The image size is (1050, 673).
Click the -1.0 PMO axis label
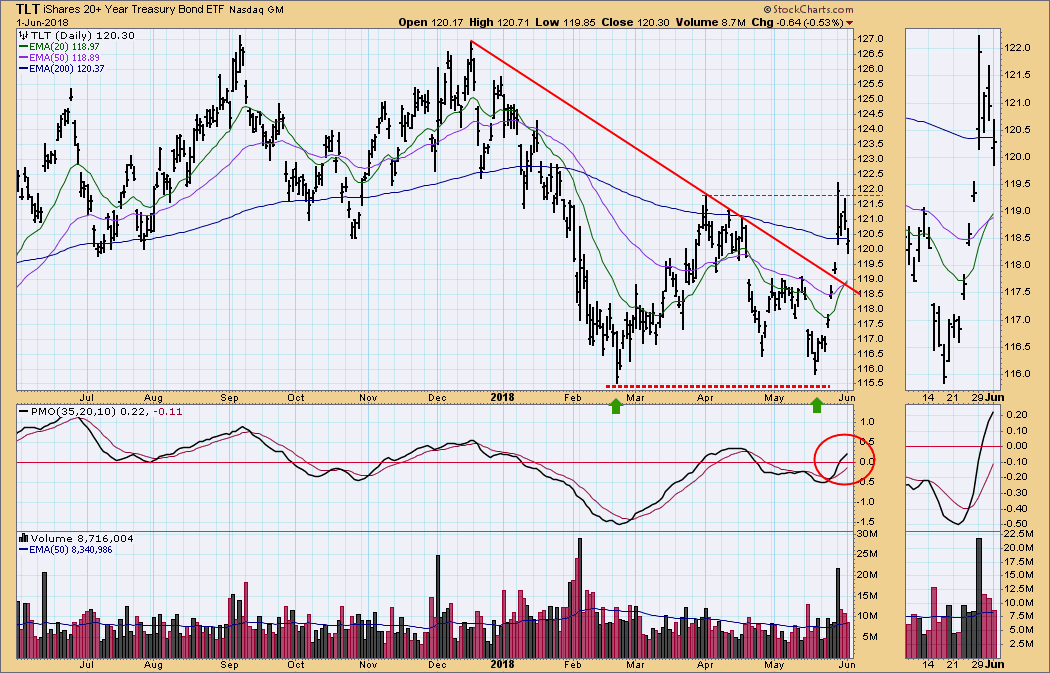[866, 502]
